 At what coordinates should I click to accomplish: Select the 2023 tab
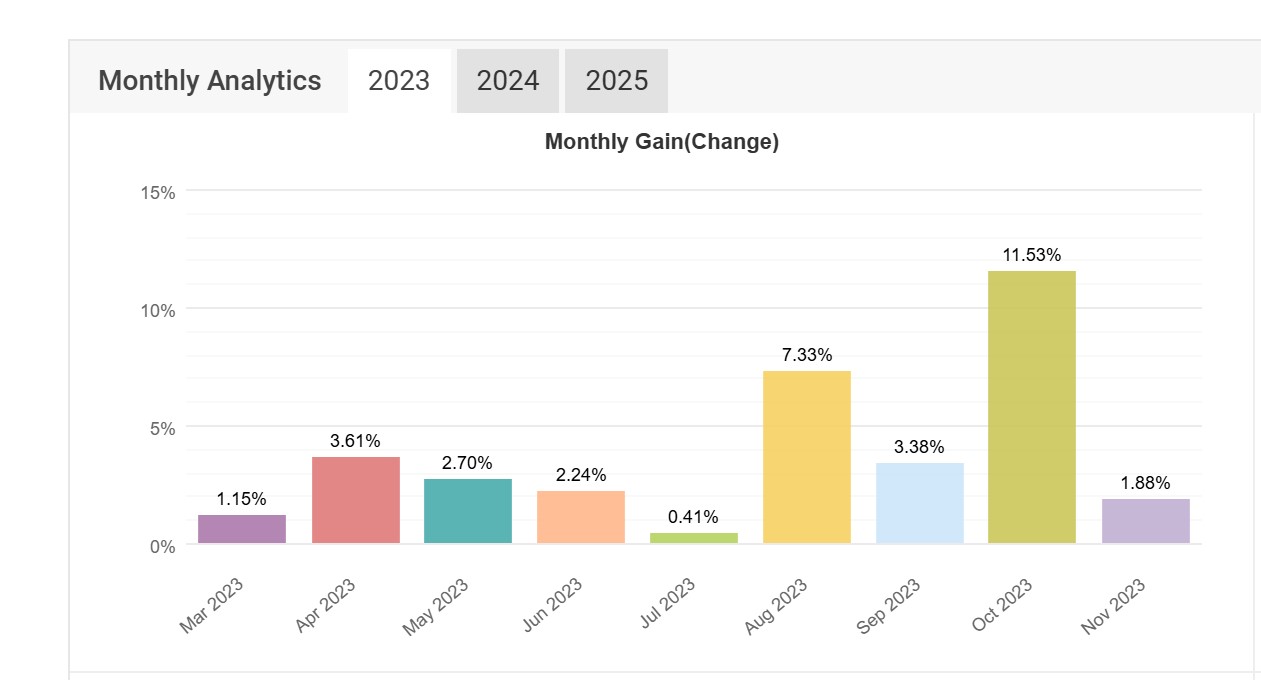[x=397, y=80]
